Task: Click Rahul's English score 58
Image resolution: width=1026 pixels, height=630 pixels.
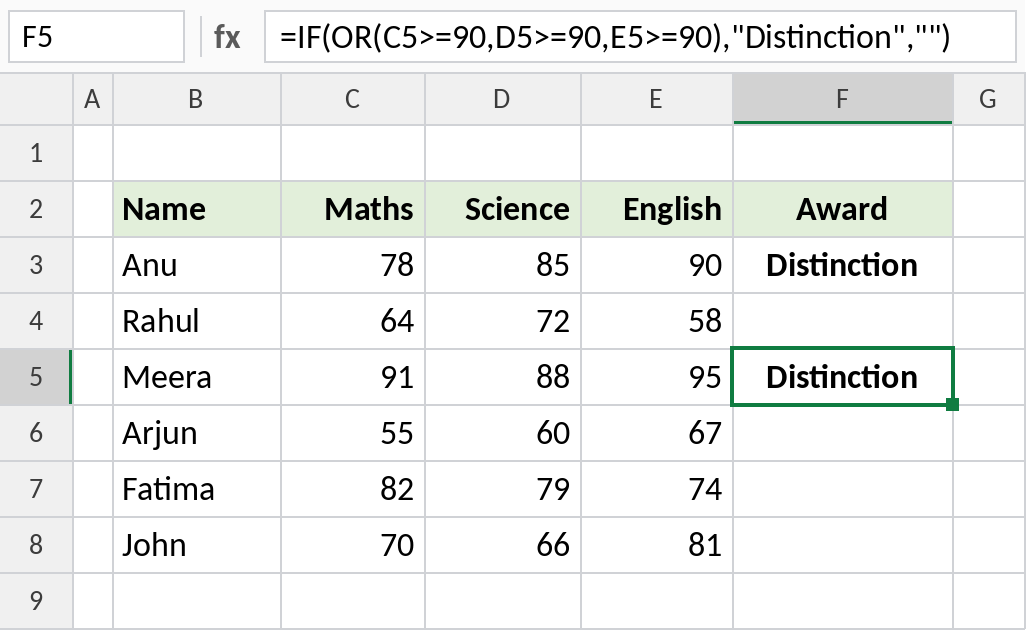Action: click(x=657, y=321)
